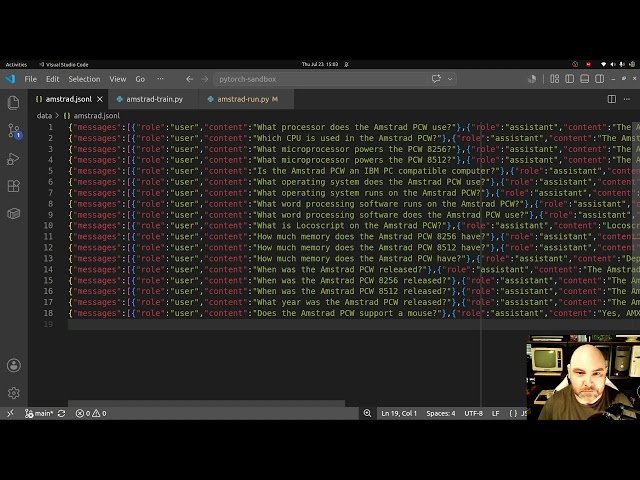Open the Manage gear icon
The height and width of the screenshot is (480, 640).
[13, 393]
